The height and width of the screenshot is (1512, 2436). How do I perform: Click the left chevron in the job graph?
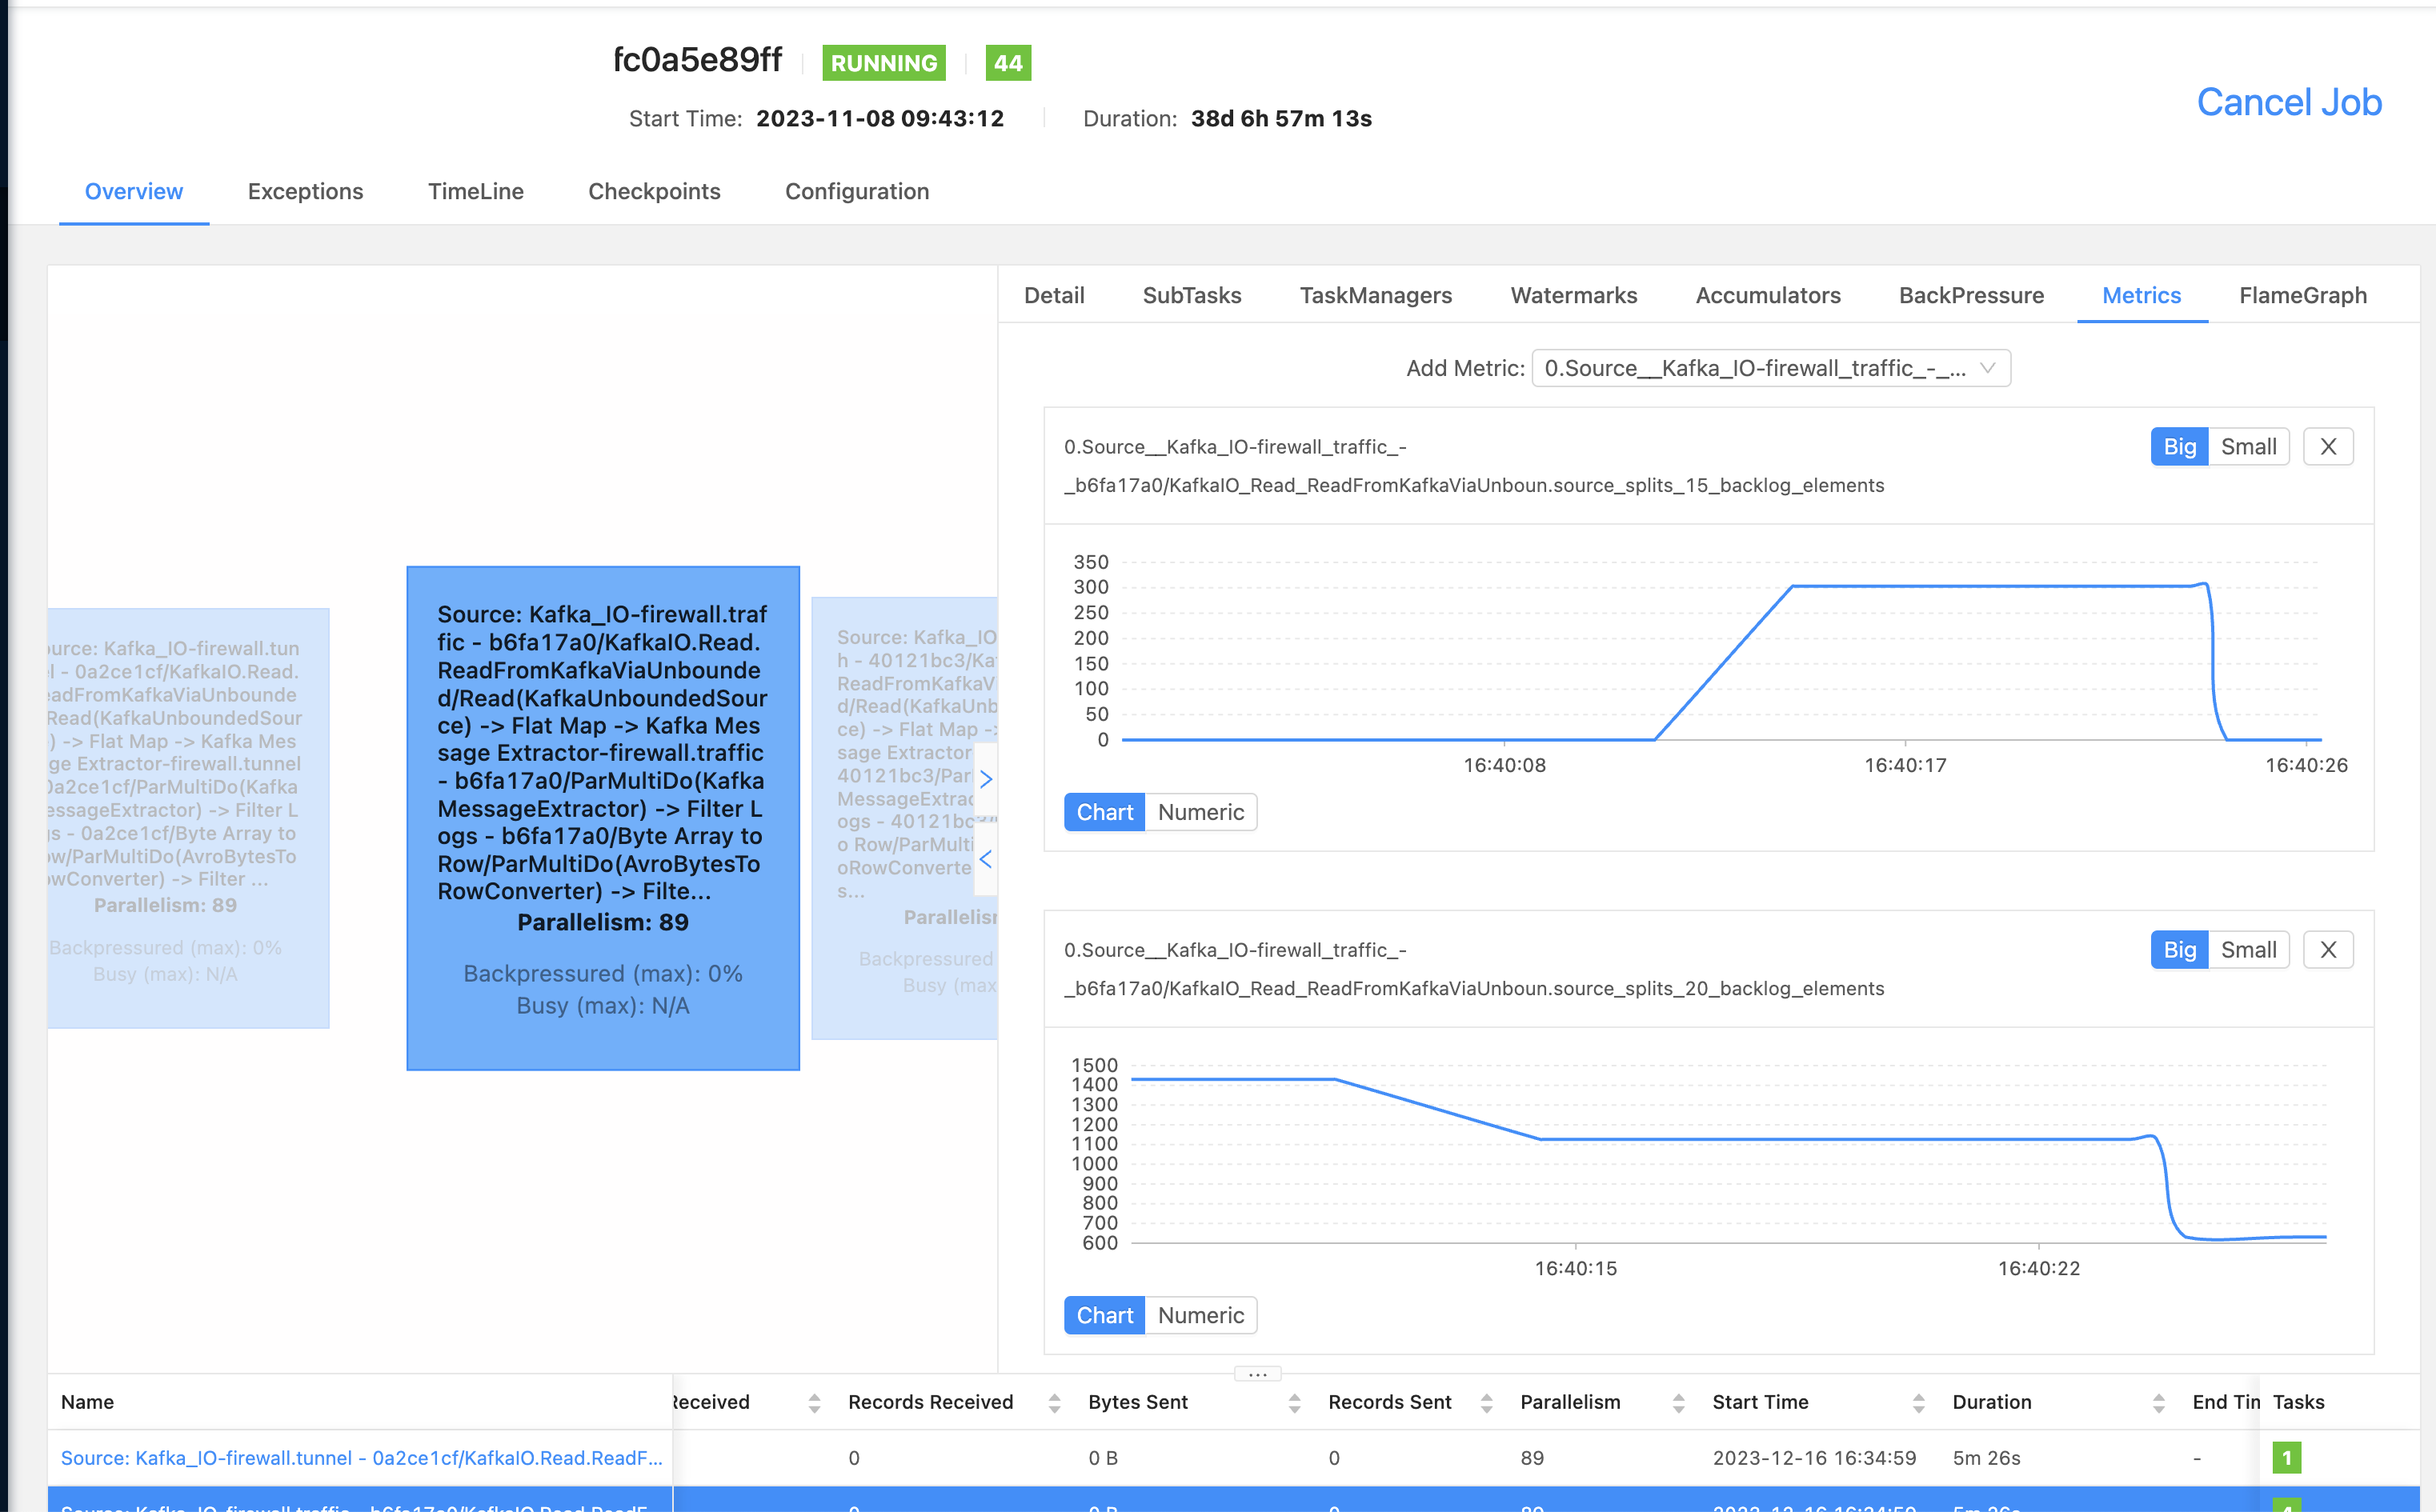(987, 858)
